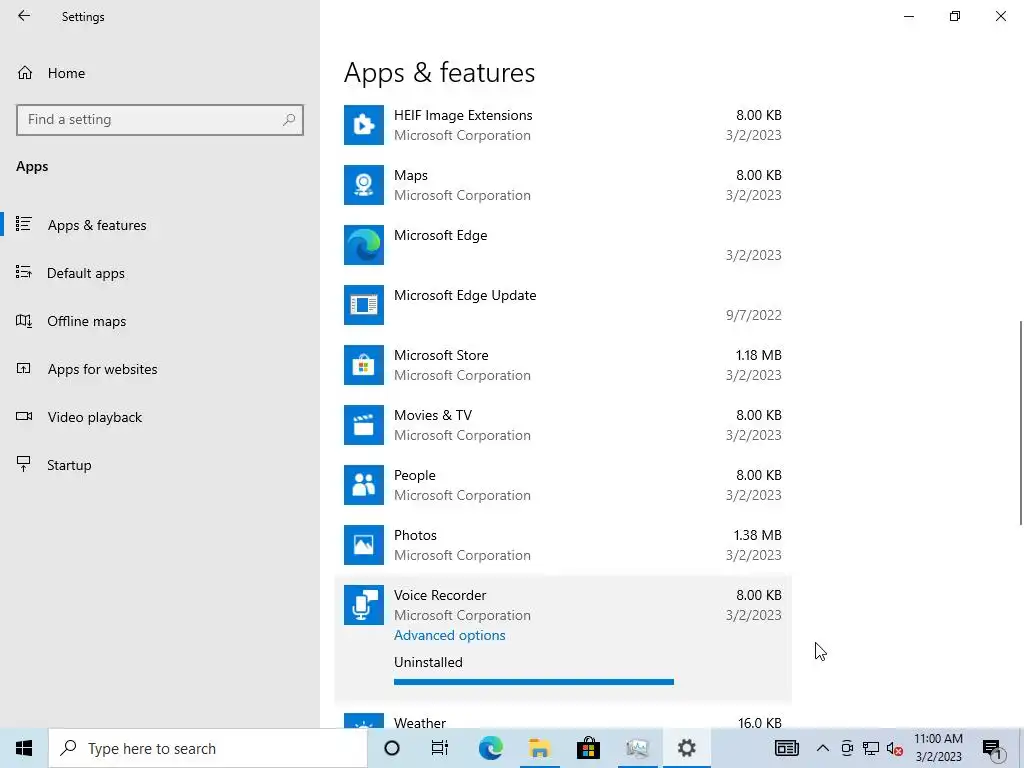Select the People app entry
This screenshot has width=1024, height=768.
[x=563, y=485]
